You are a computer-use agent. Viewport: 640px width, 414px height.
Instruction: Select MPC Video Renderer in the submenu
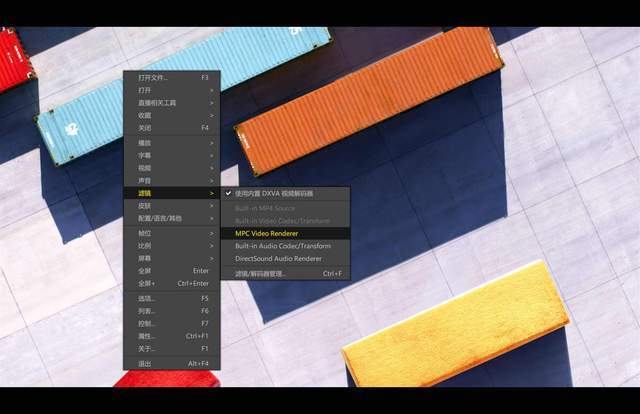click(285, 234)
